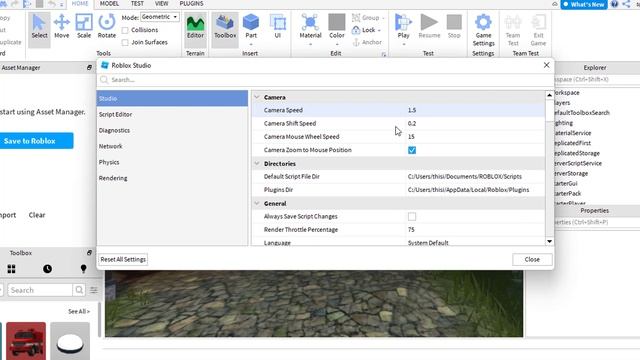Open the Material picker

pos(310,25)
